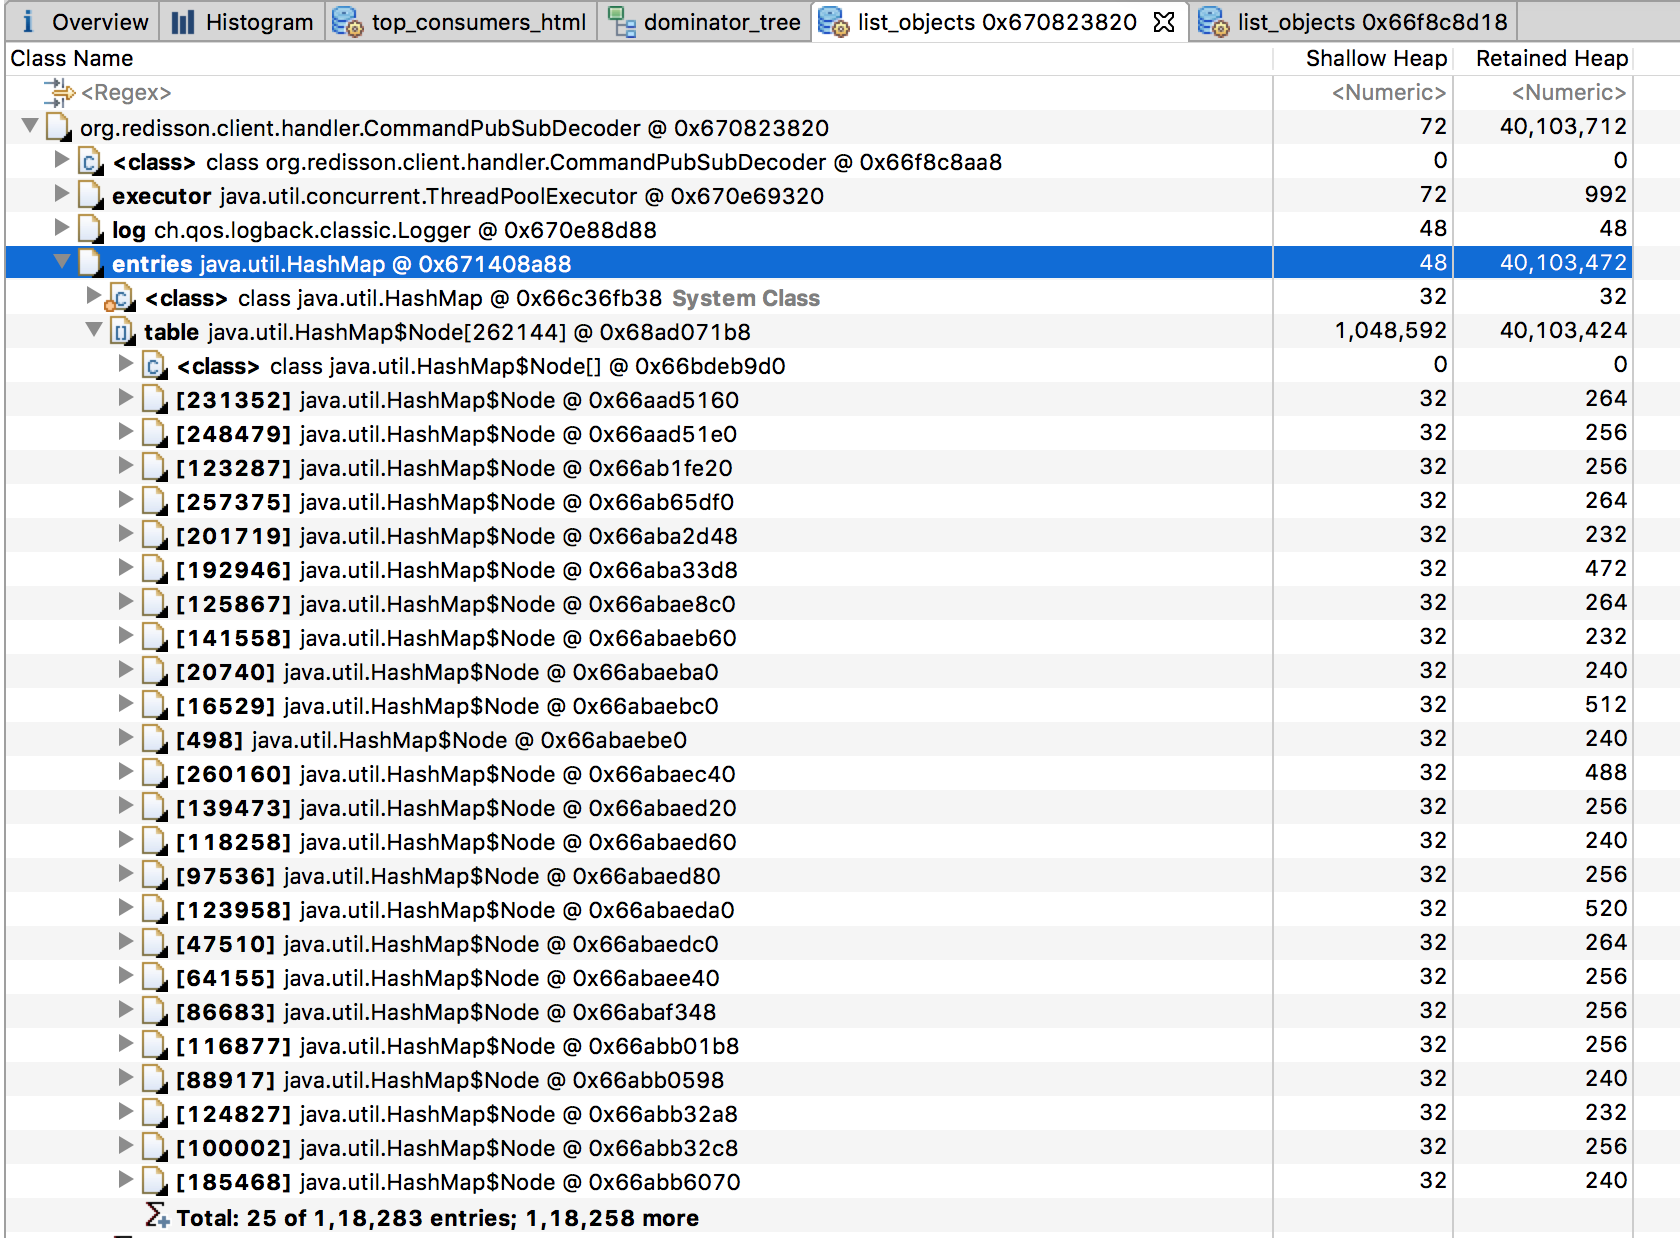Click the <Regex> filter field
The width and height of the screenshot is (1680, 1238).
click(130, 92)
